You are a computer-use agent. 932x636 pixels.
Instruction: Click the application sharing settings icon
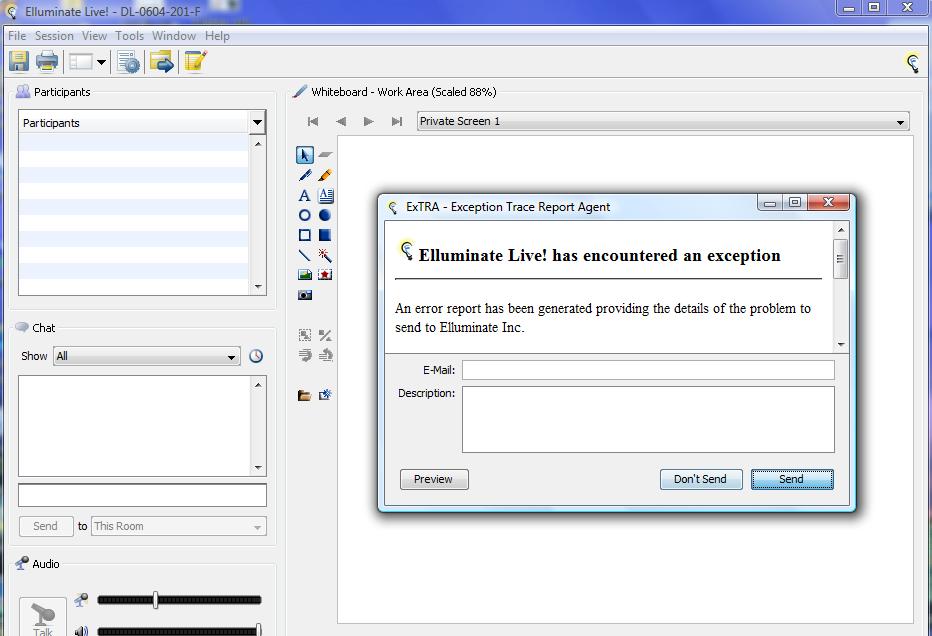[128, 62]
